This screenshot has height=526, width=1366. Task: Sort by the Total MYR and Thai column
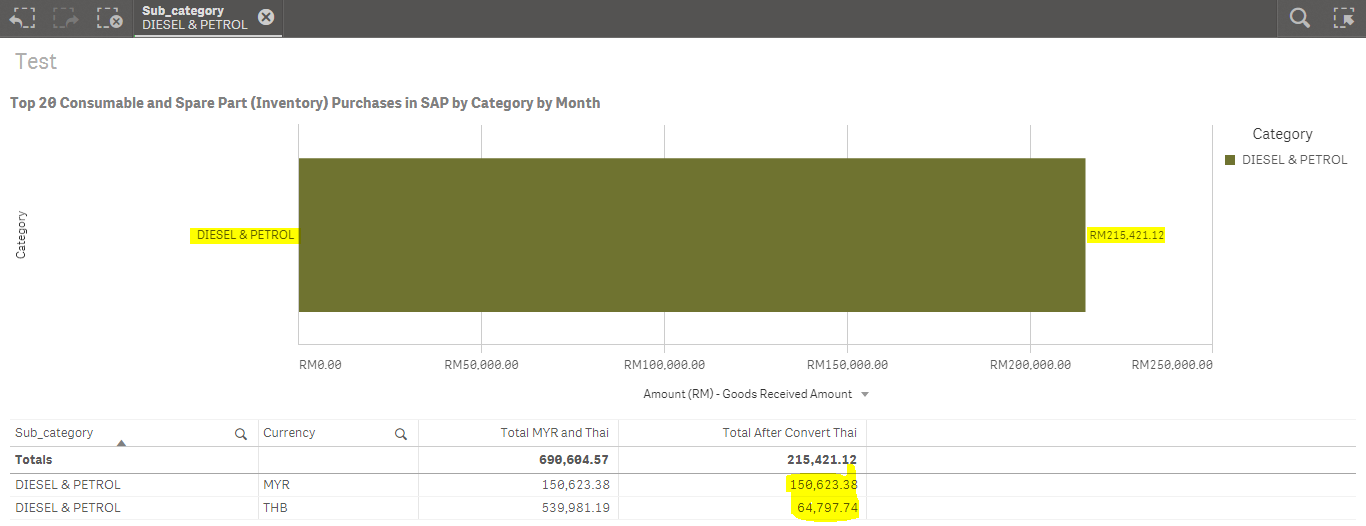click(555, 433)
